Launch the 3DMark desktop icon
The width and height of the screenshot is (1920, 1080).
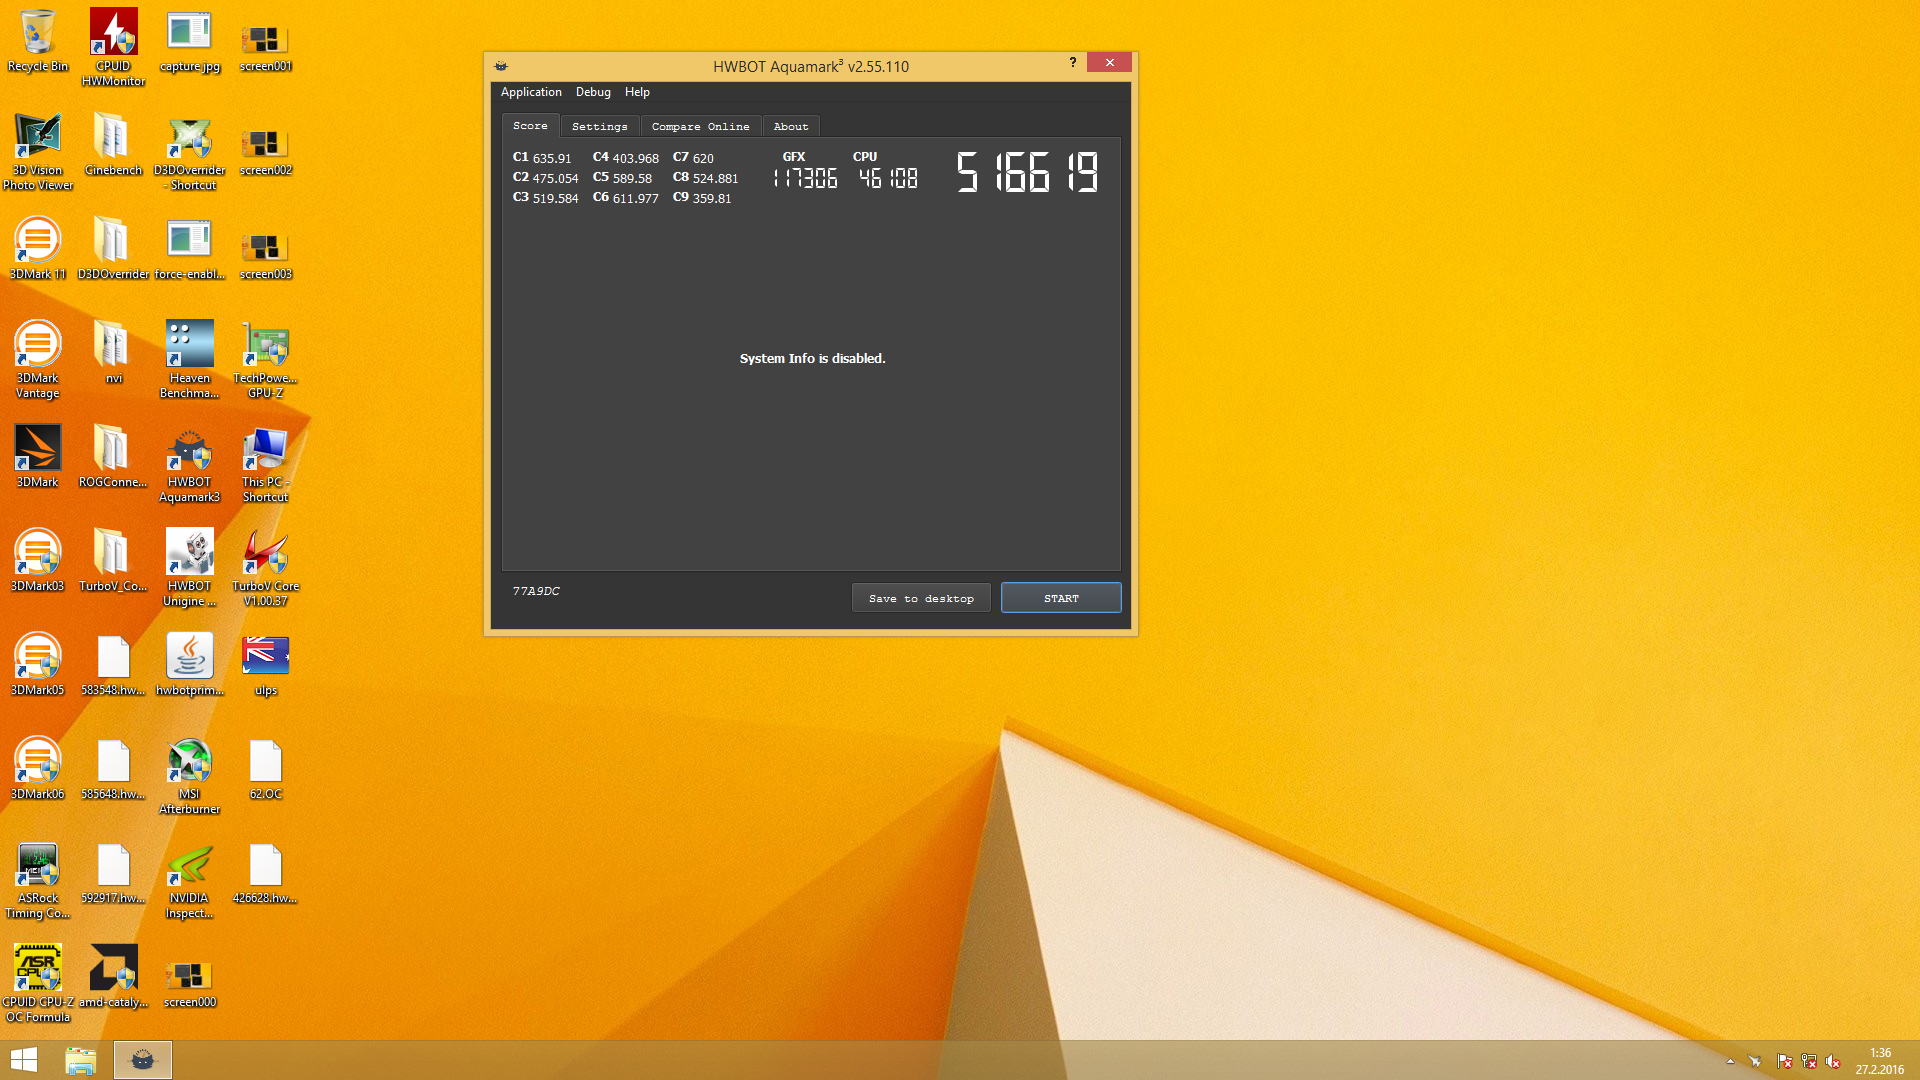click(x=38, y=457)
